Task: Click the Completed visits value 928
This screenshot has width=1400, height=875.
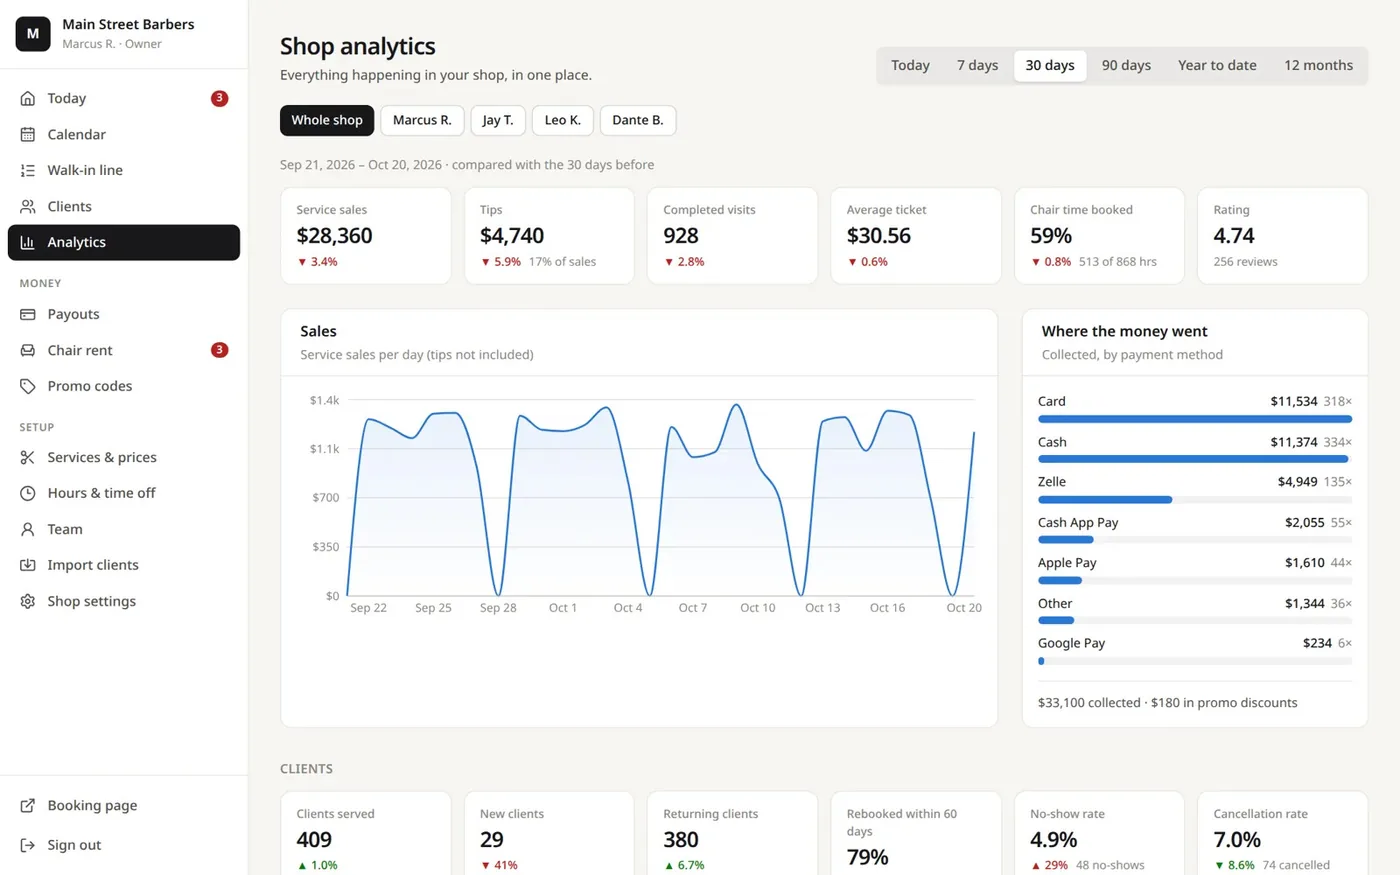Action: coord(681,236)
